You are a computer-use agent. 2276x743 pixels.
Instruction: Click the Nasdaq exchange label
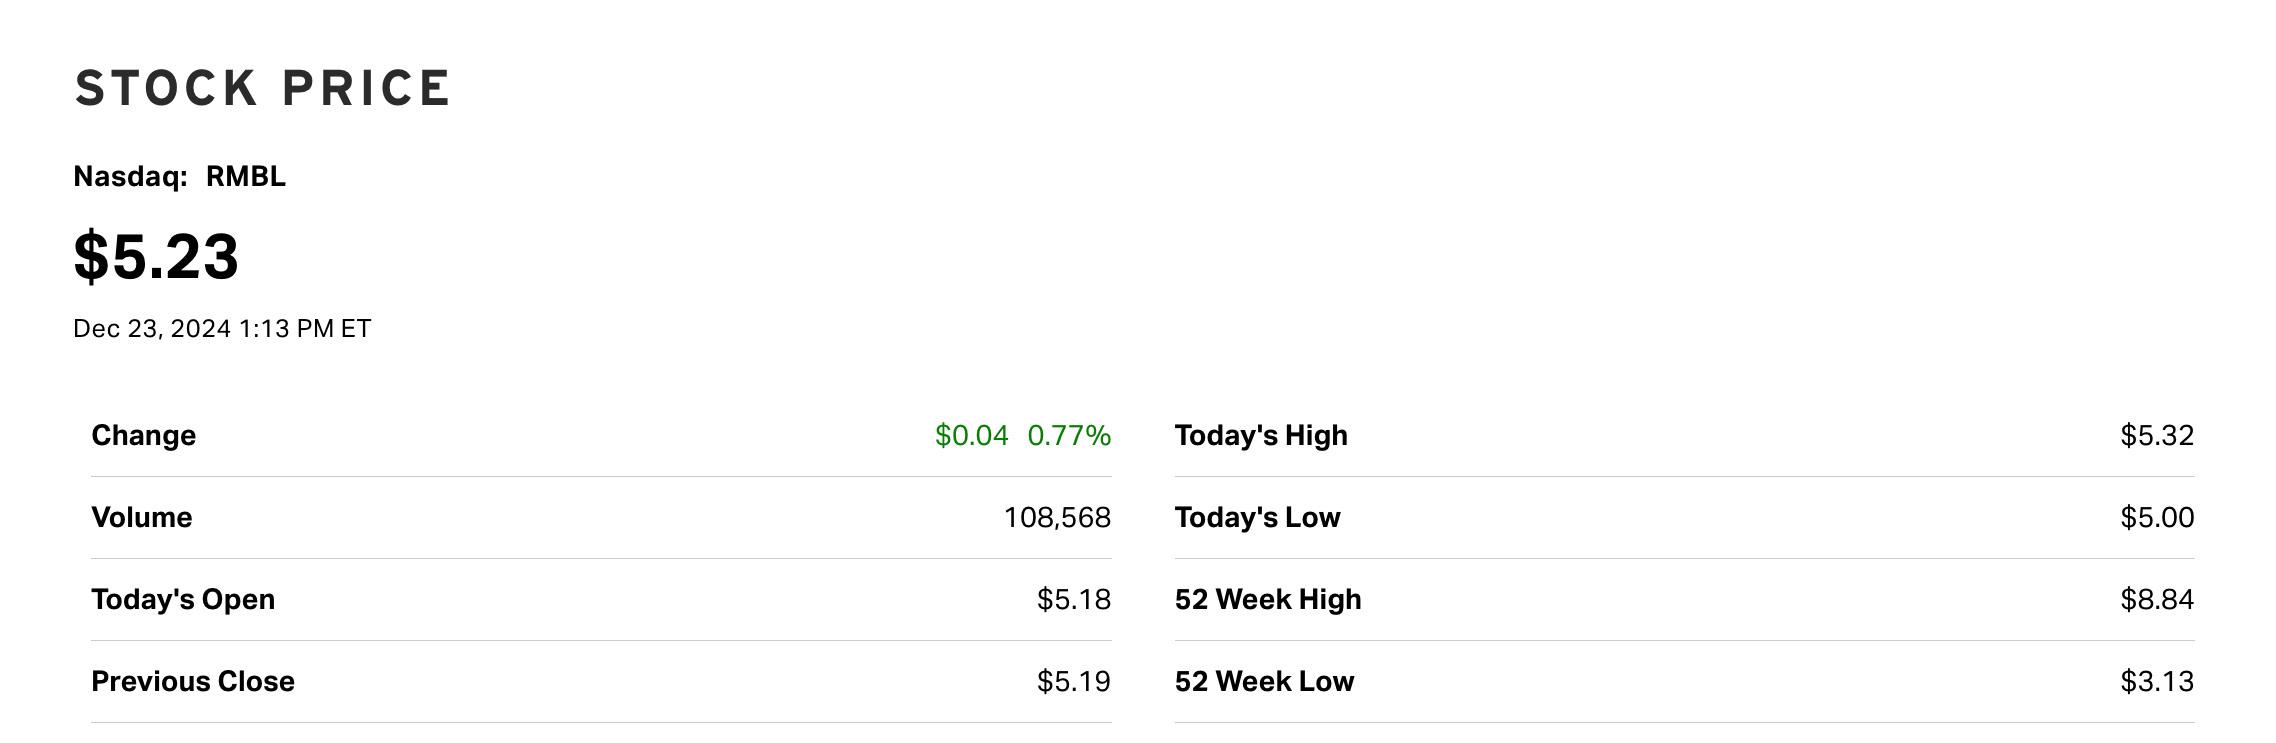pyautogui.click(x=130, y=177)
